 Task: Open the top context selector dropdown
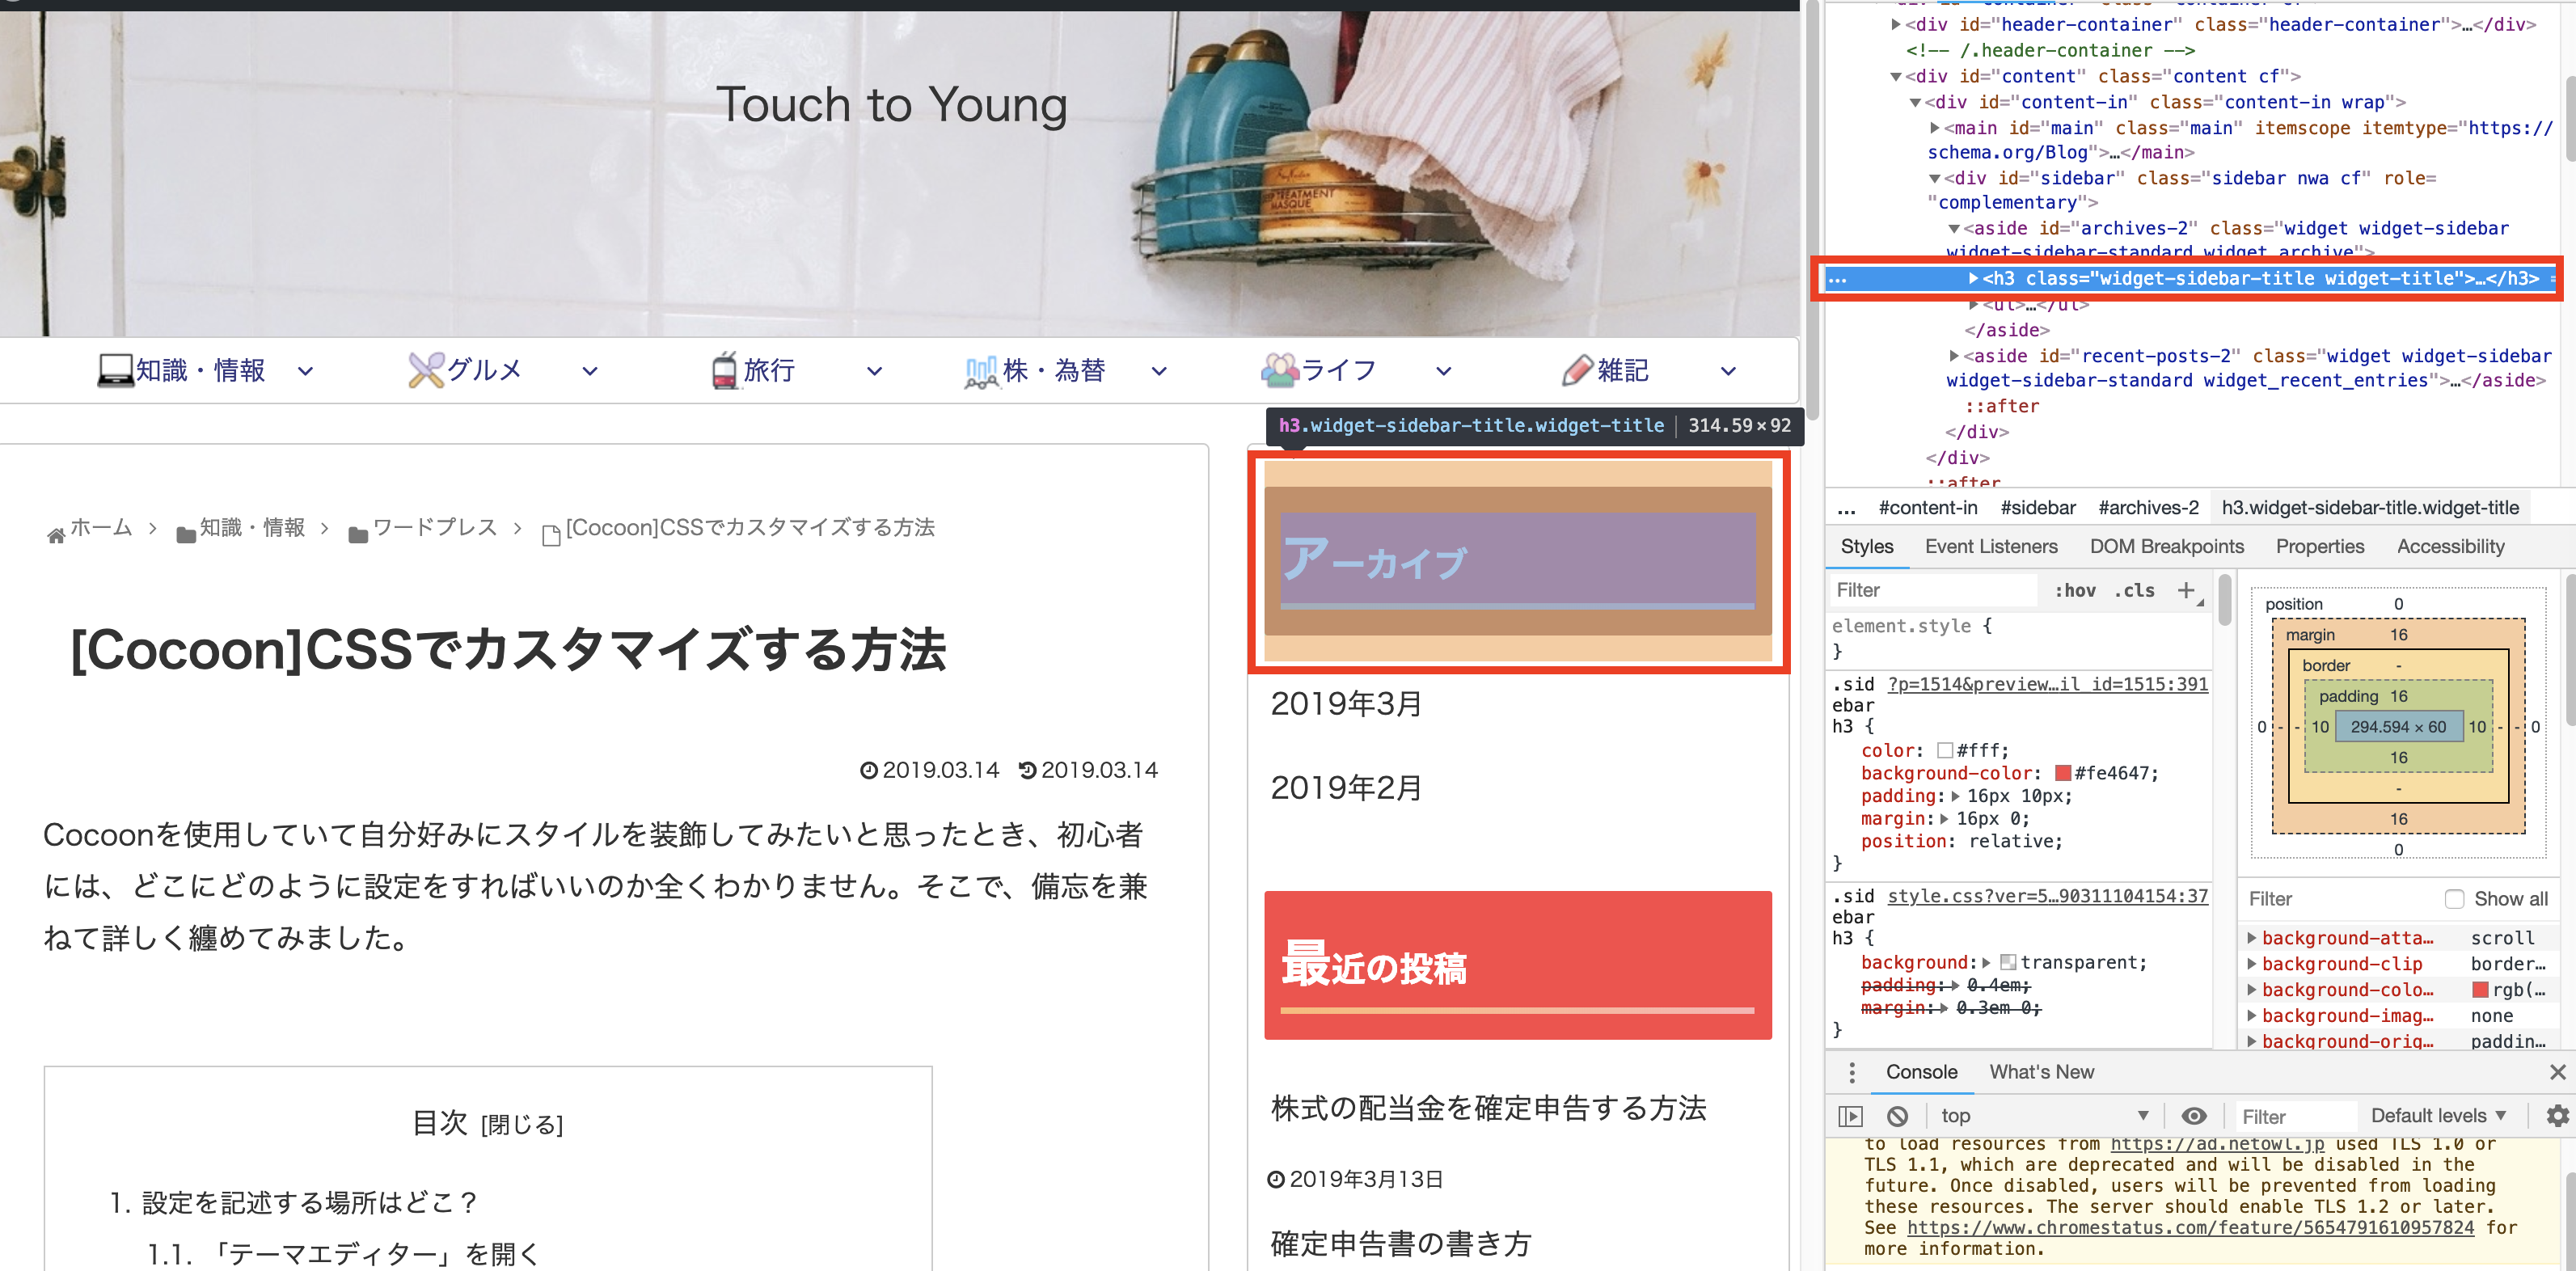pyautogui.click(x=2043, y=1116)
